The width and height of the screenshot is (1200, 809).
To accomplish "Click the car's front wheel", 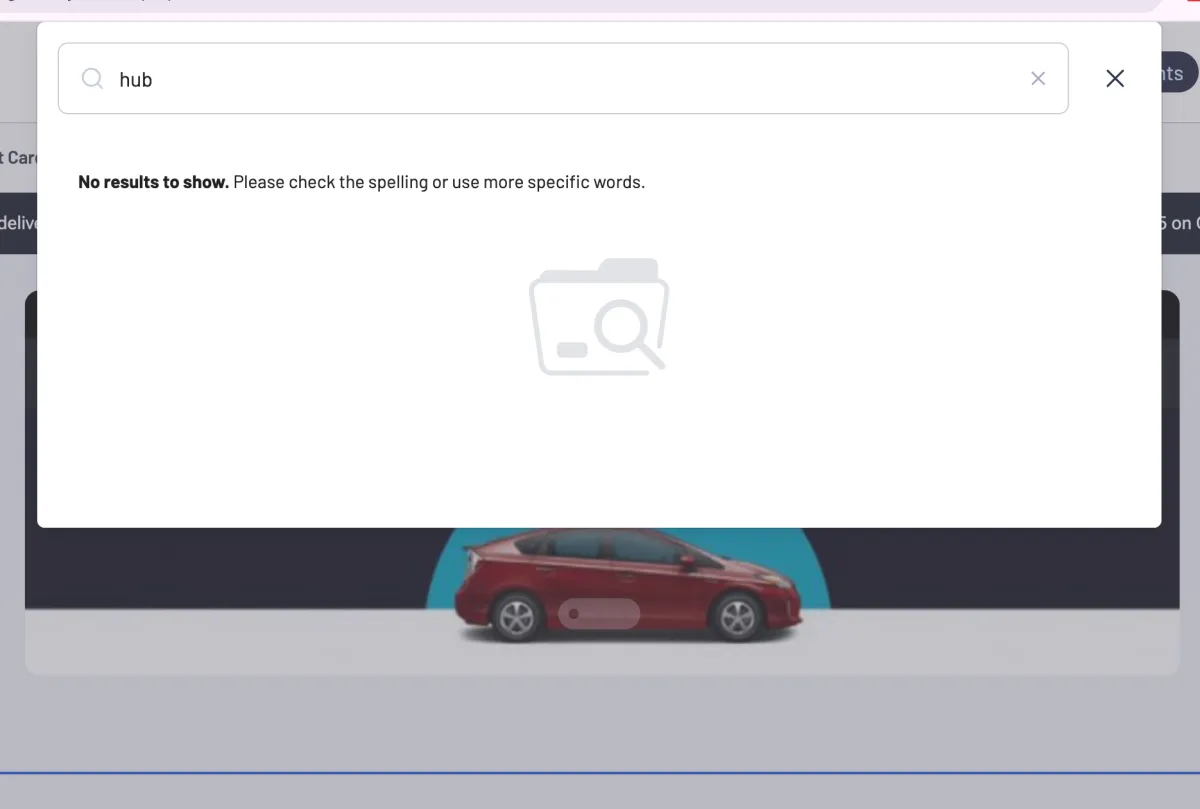I will [737, 617].
